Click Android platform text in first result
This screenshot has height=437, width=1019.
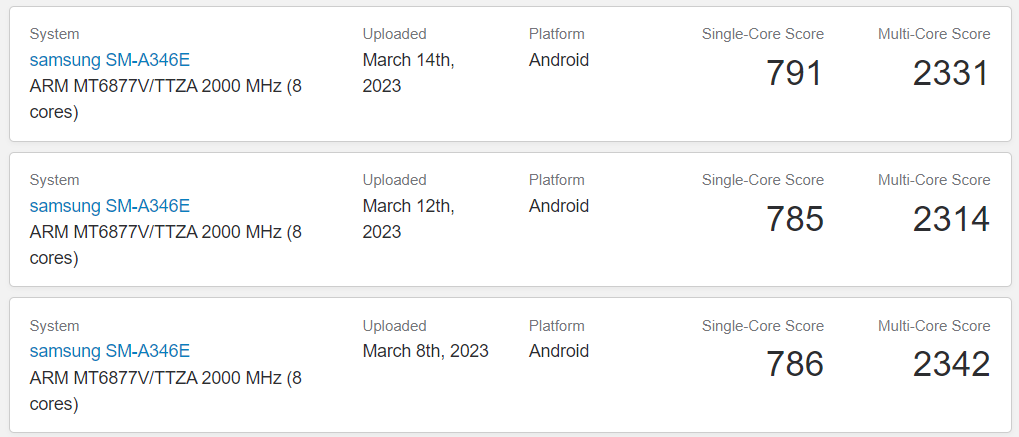(x=559, y=60)
